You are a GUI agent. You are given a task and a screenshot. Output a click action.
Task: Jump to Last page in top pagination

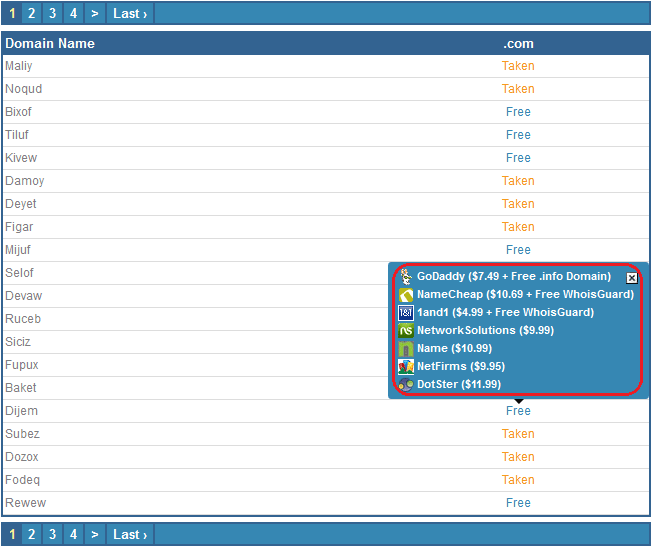pyautogui.click(x=130, y=13)
